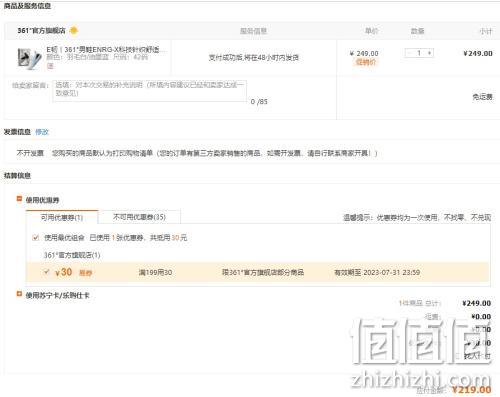The image size is (500, 397).
Task: Click the 满199用30 coupon condition
Action: (155, 272)
